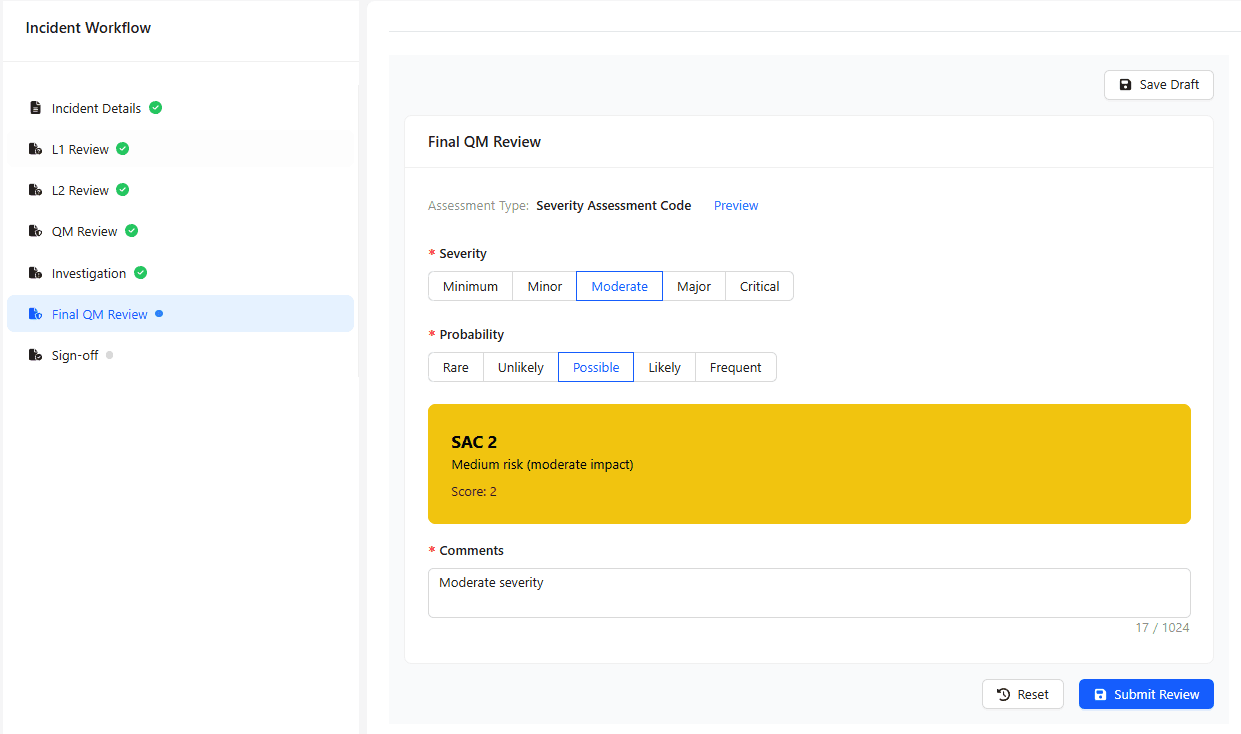Choose Likely probability option
This screenshot has width=1241, height=734.
pos(664,367)
